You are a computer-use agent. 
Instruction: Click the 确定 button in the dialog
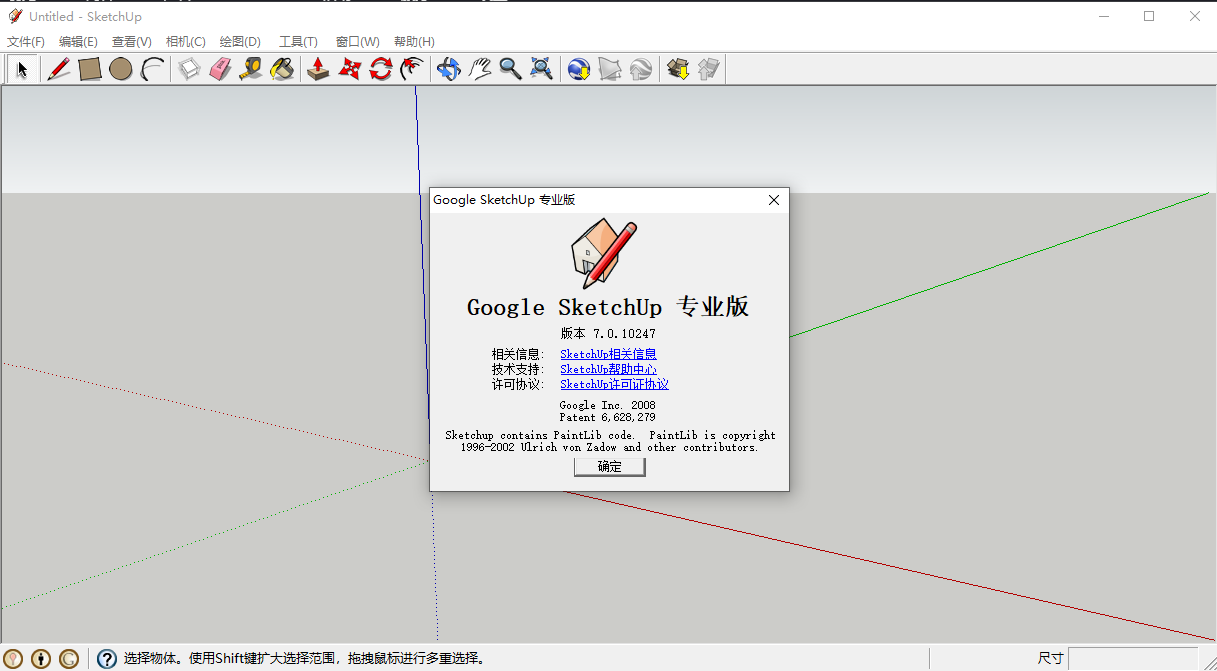tap(609, 467)
